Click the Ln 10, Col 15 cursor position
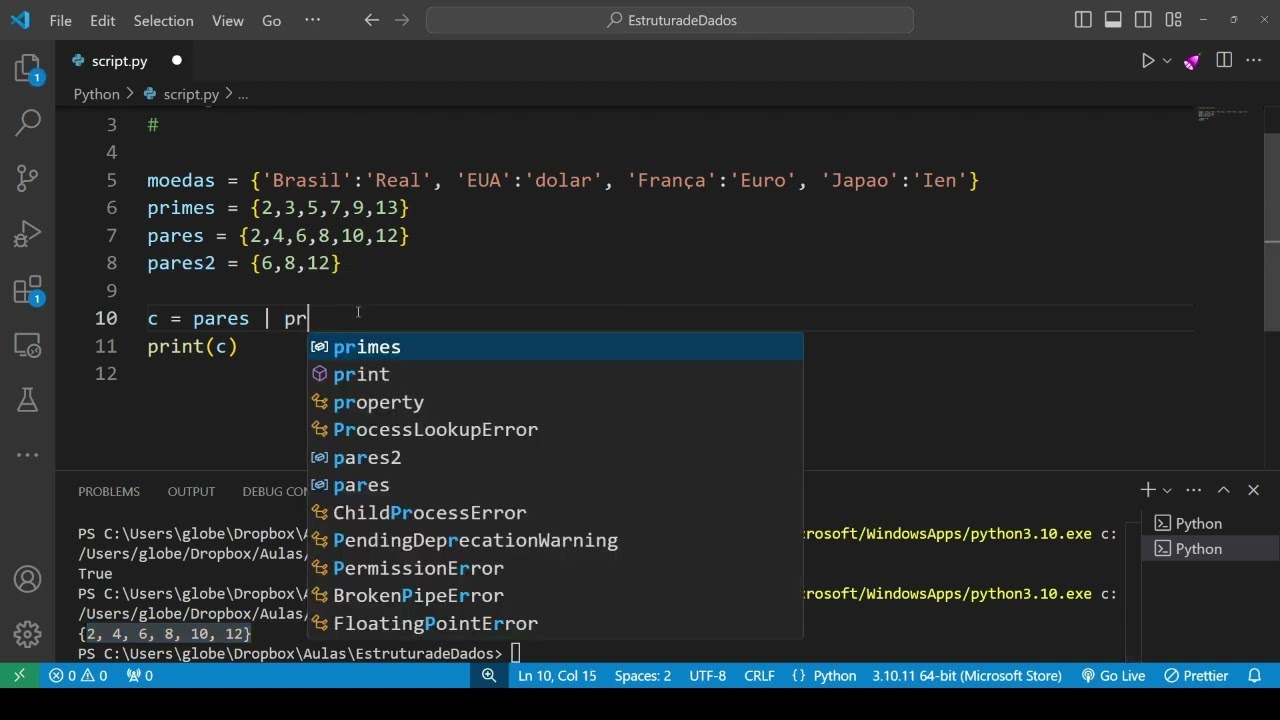Image resolution: width=1280 pixels, height=720 pixels. point(557,676)
